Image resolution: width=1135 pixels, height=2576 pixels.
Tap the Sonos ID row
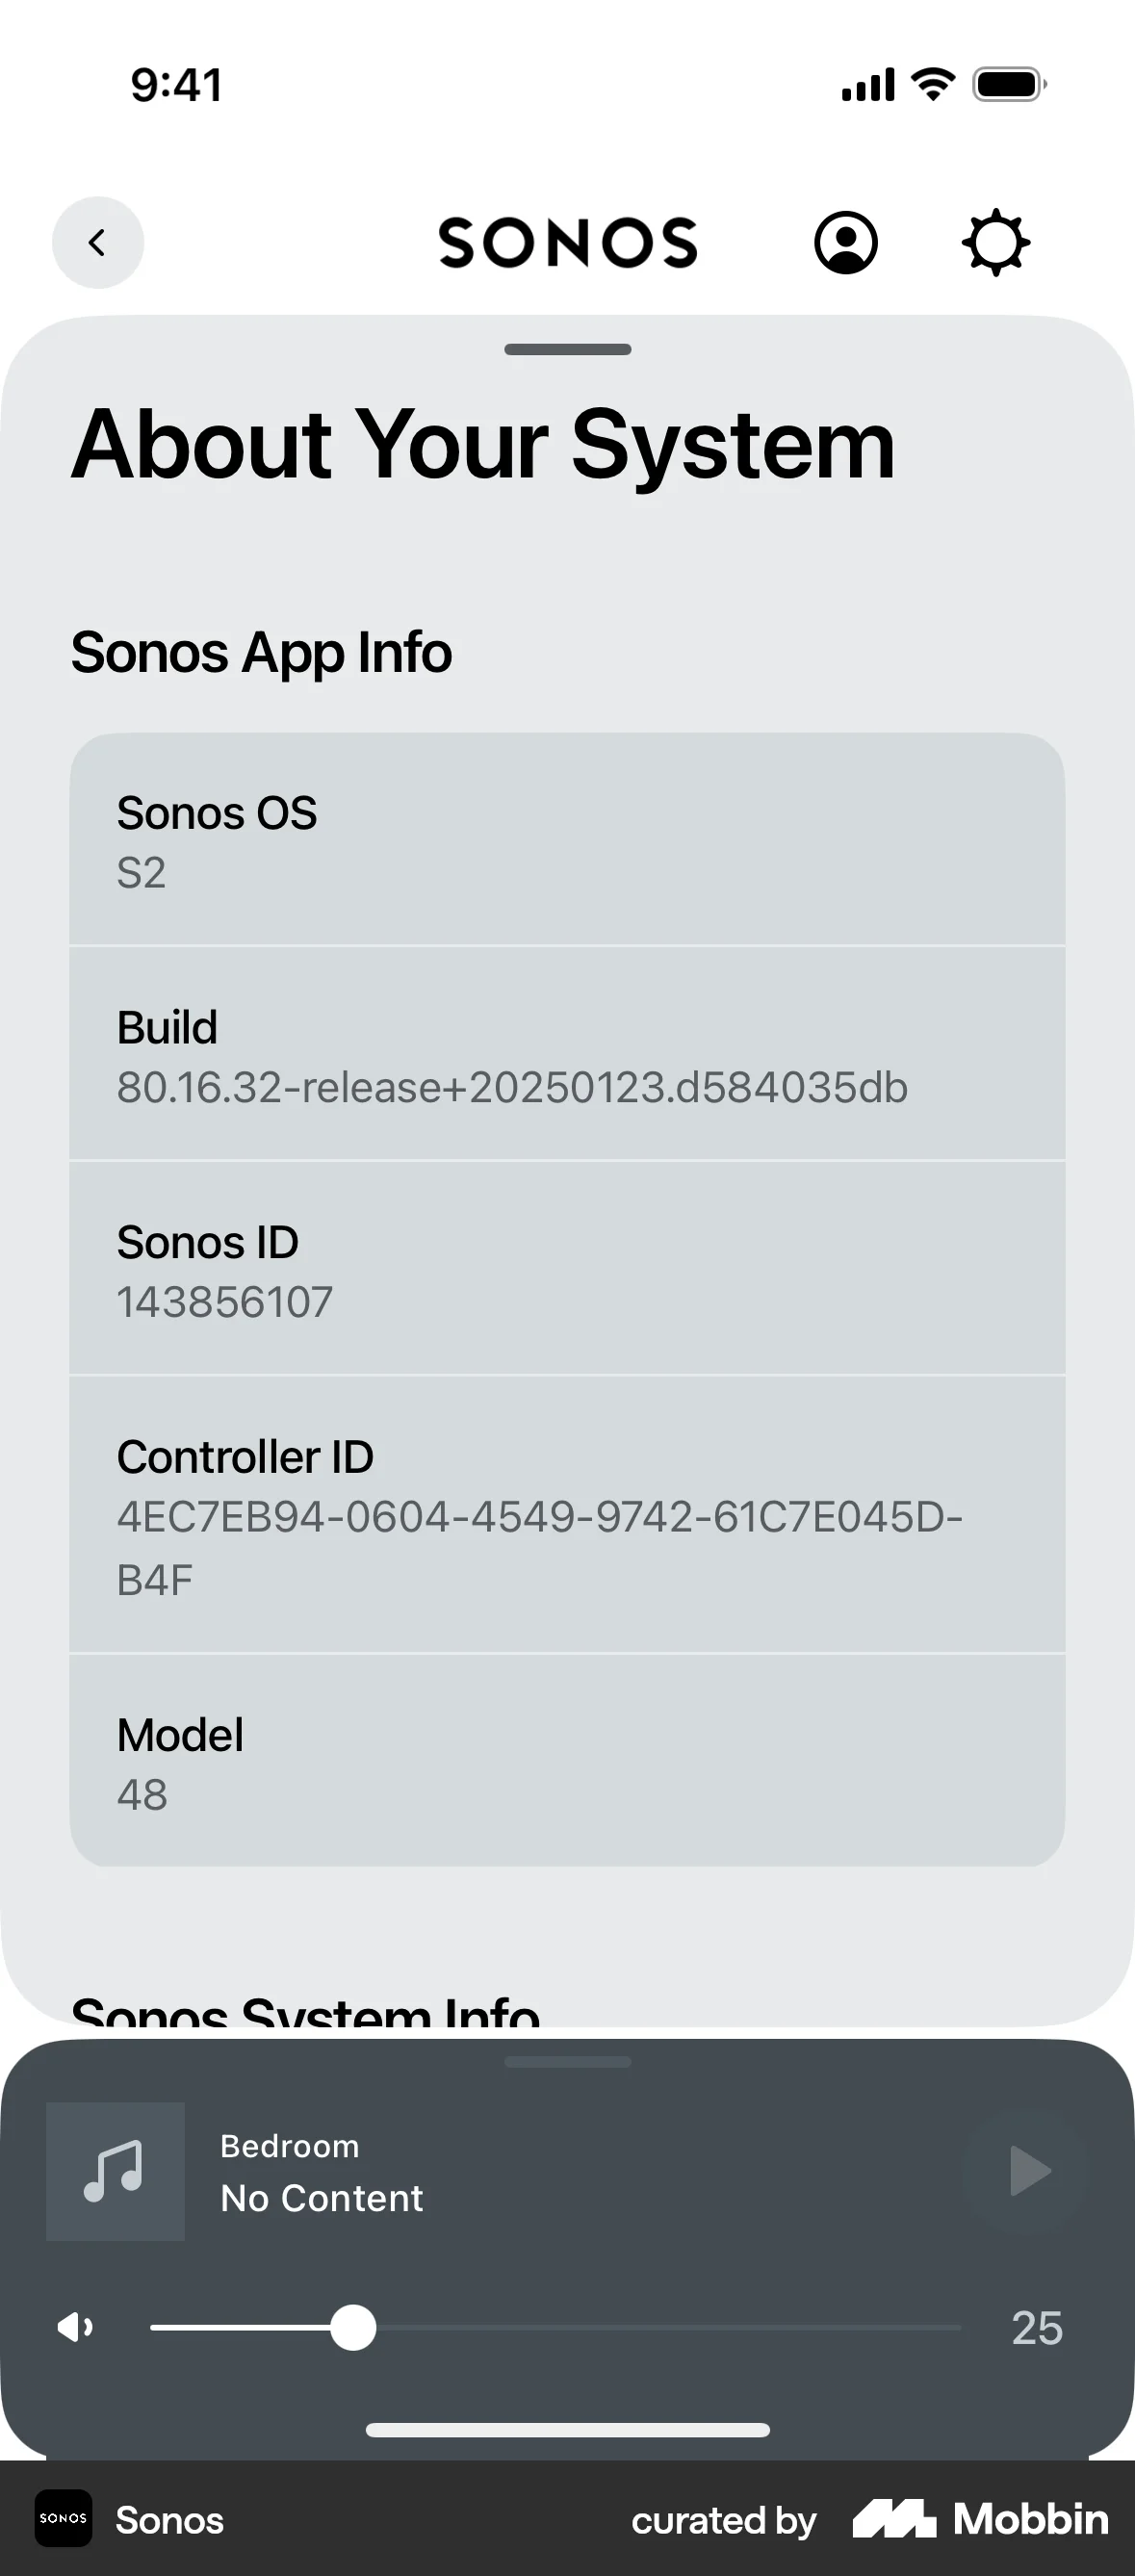[x=566, y=1268]
